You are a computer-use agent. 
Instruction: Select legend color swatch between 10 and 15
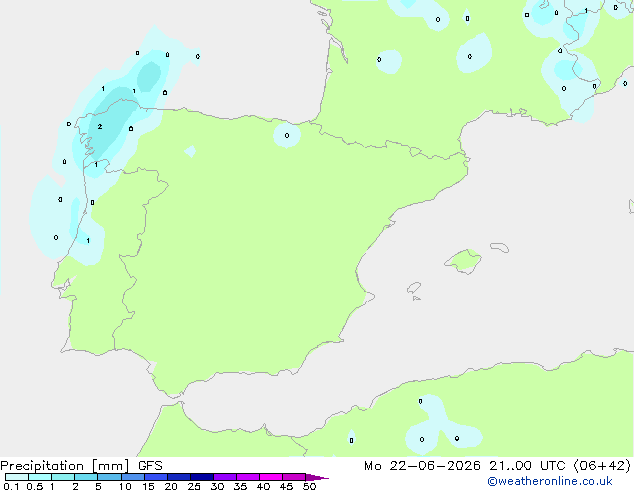pyautogui.click(x=133, y=477)
